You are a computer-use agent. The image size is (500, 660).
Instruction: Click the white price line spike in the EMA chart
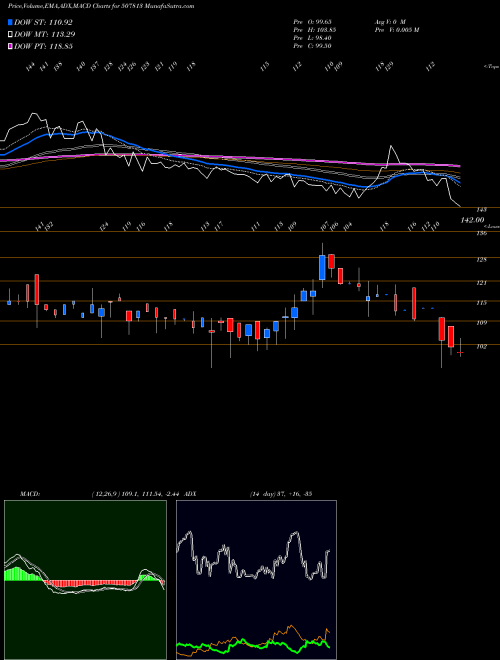point(391,147)
